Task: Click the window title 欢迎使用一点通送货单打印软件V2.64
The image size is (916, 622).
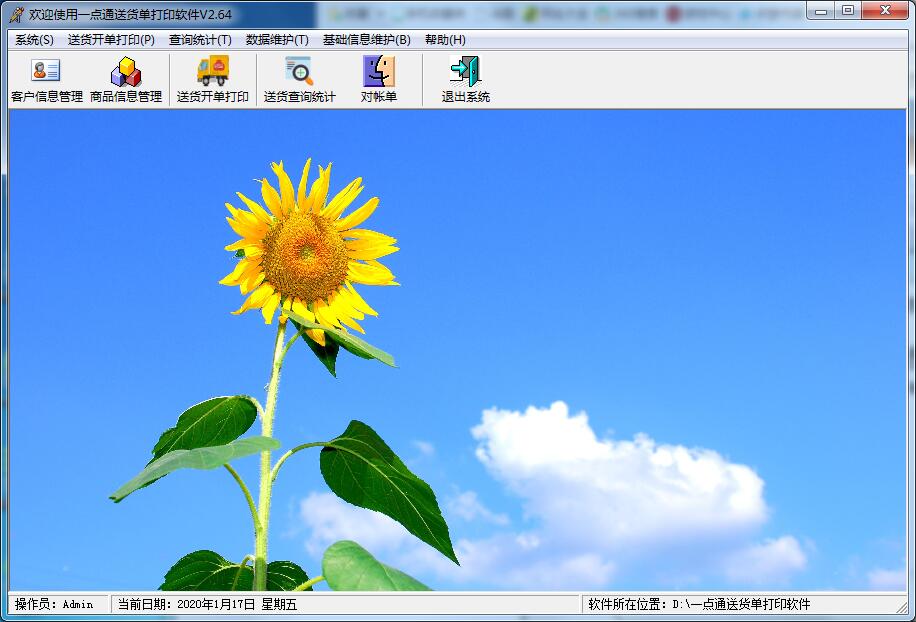Action: pyautogui.click(x=130, y=14)
